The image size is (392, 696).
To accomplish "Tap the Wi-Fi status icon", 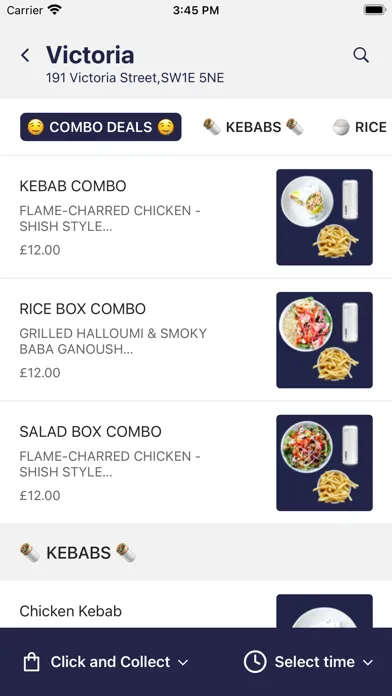I will (x=55, y=10).
